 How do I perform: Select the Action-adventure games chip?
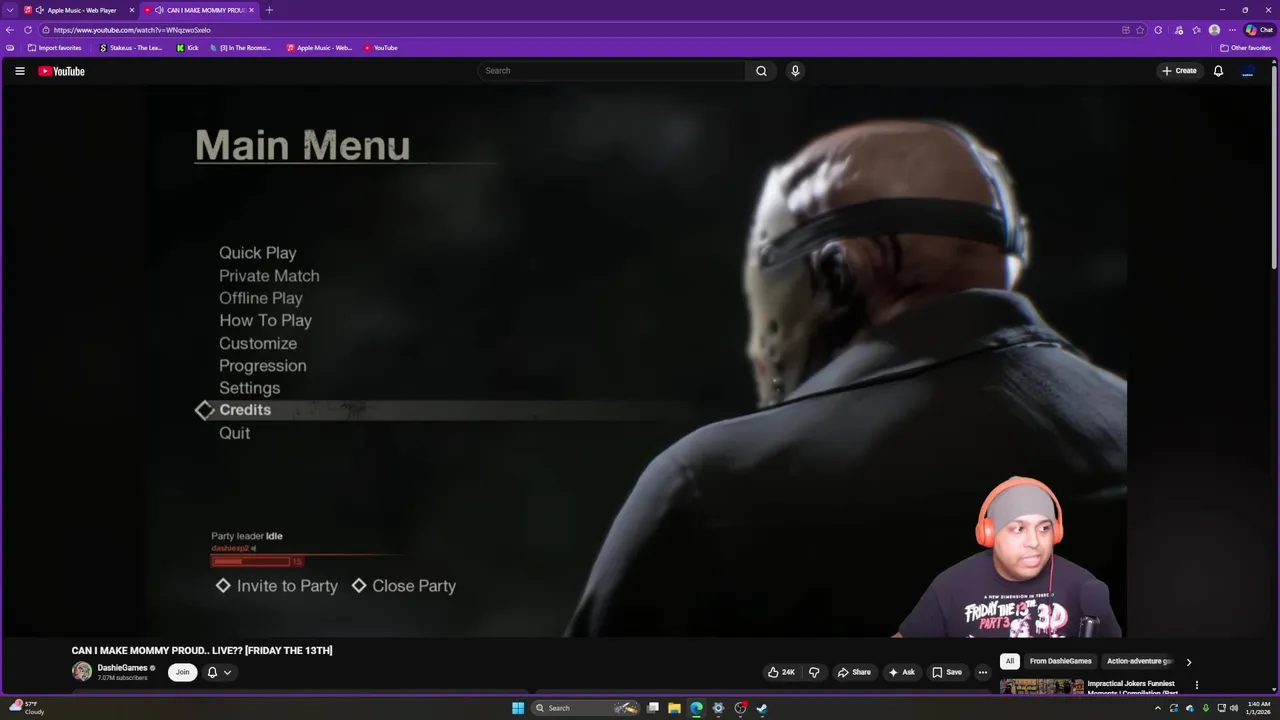[1139, 661]
